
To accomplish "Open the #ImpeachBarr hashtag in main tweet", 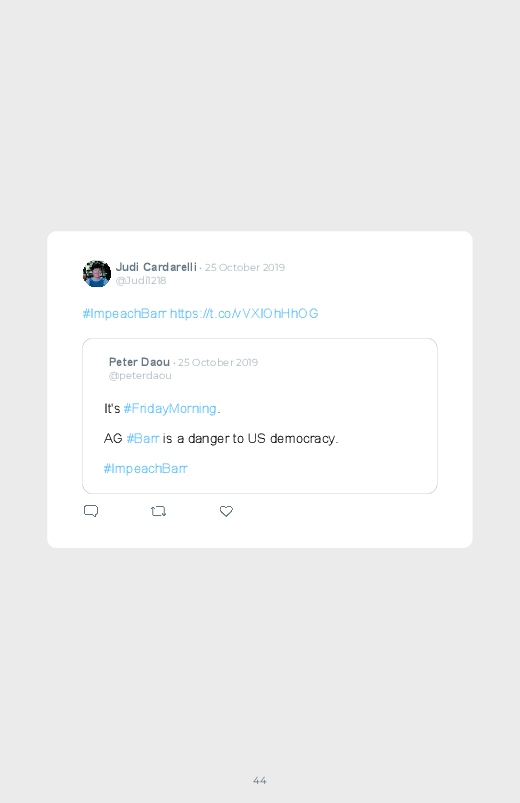I will 124,313.
